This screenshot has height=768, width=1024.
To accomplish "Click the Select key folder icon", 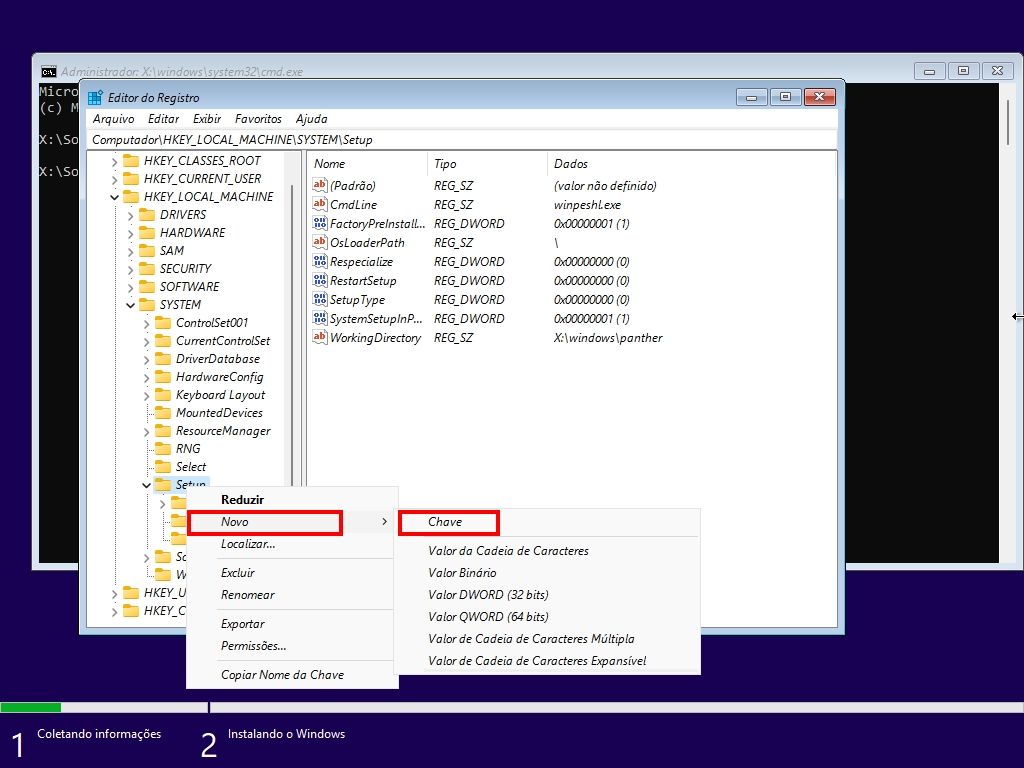I will [x=163, y=467].
